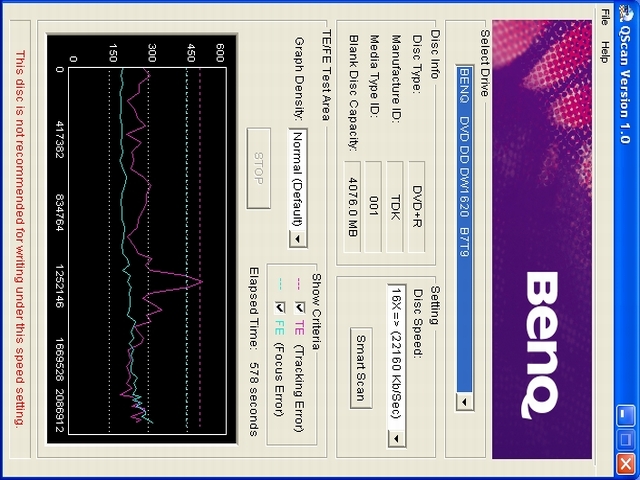Viewport: 640px width, 480px height.
Task: Click the graph axis label 2086912
Action: (x=59, y=411)
